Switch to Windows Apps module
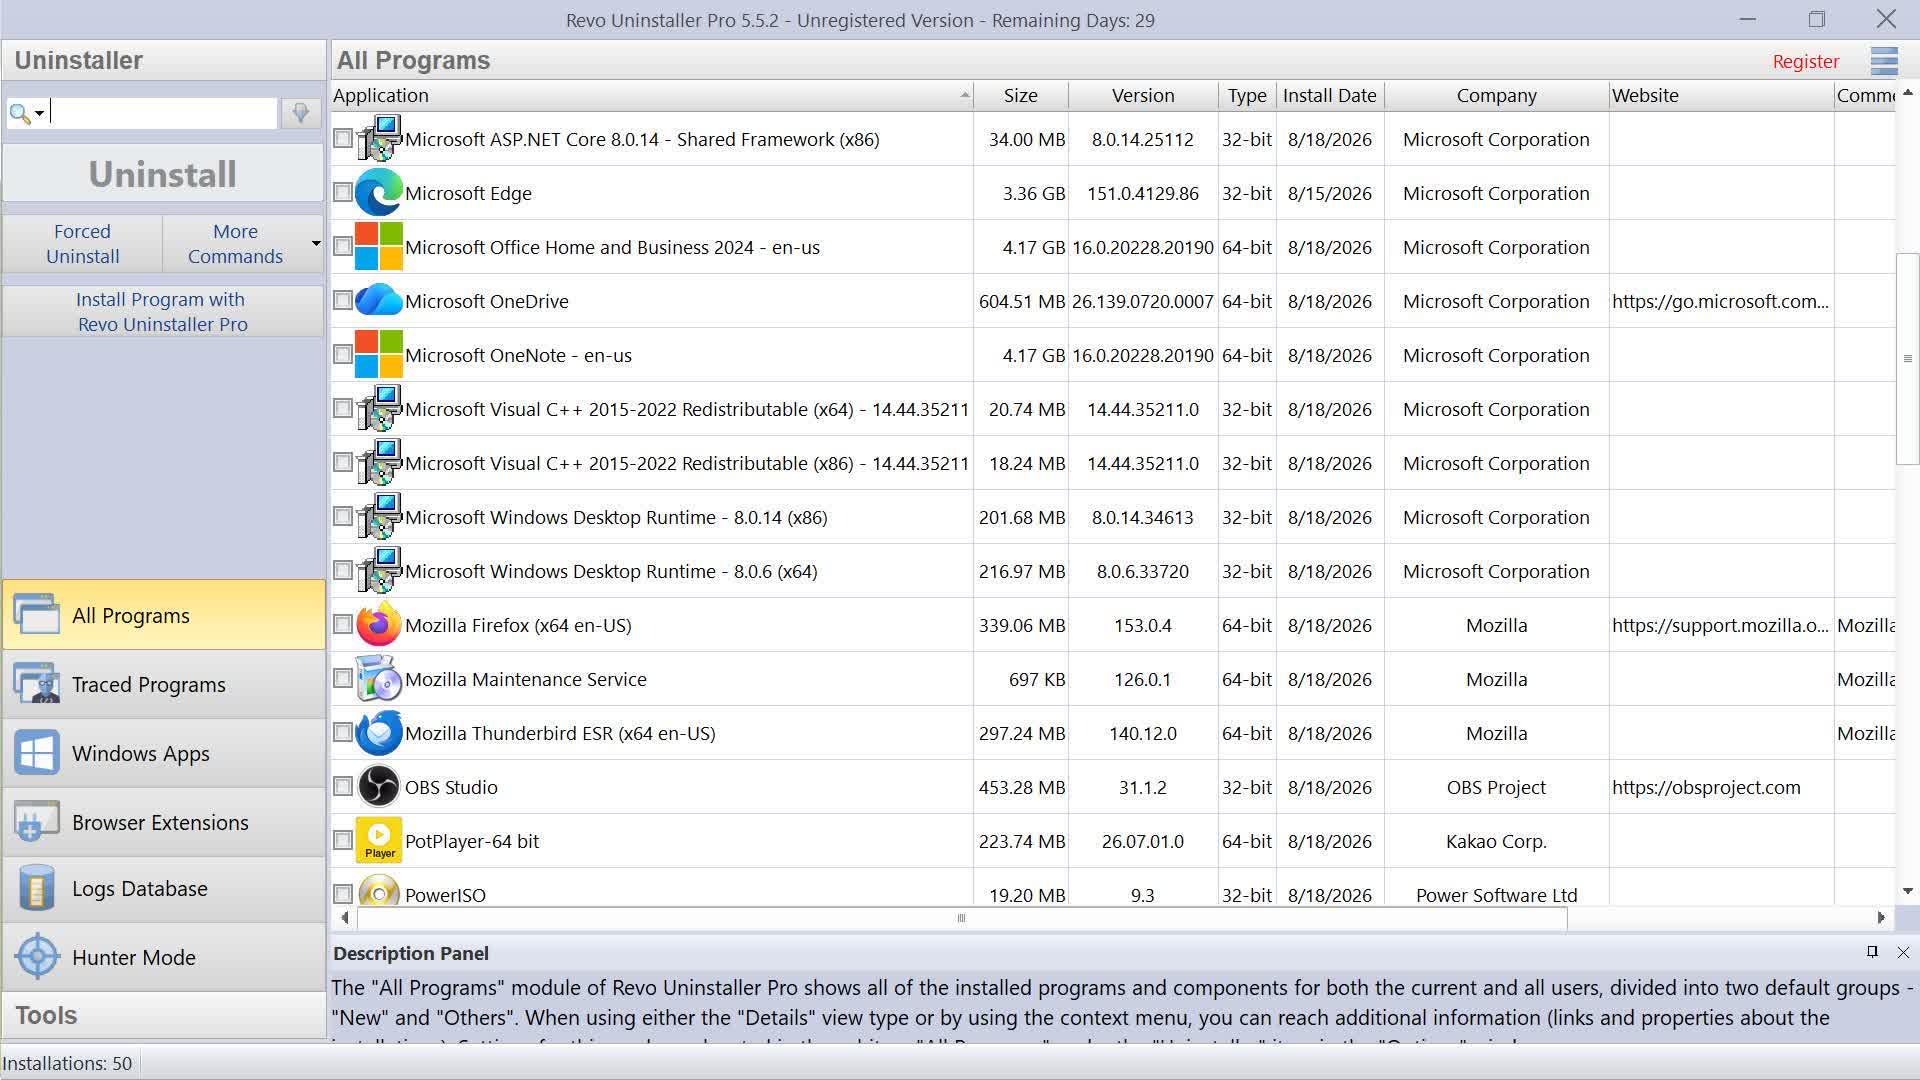Viewport: 1920px width, 1080px height. [163, 753]
